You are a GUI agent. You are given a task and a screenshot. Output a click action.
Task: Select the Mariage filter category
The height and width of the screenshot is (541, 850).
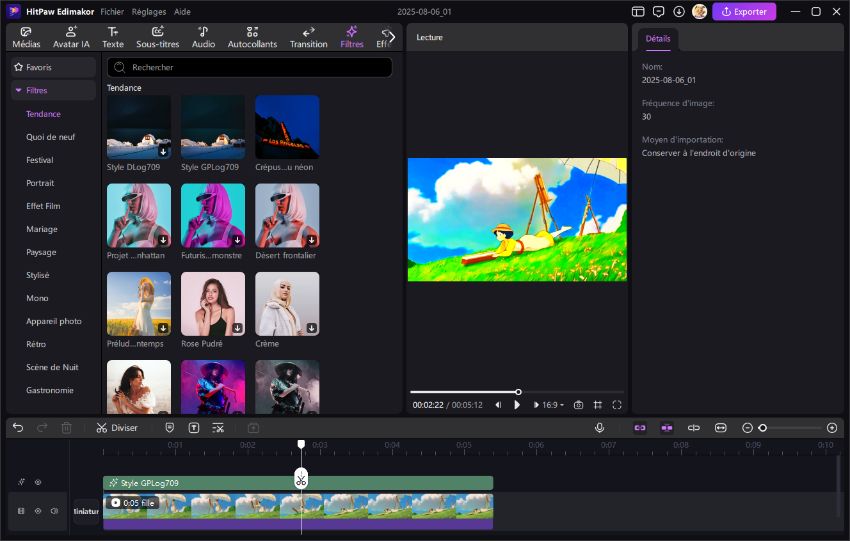coord(42,229)
